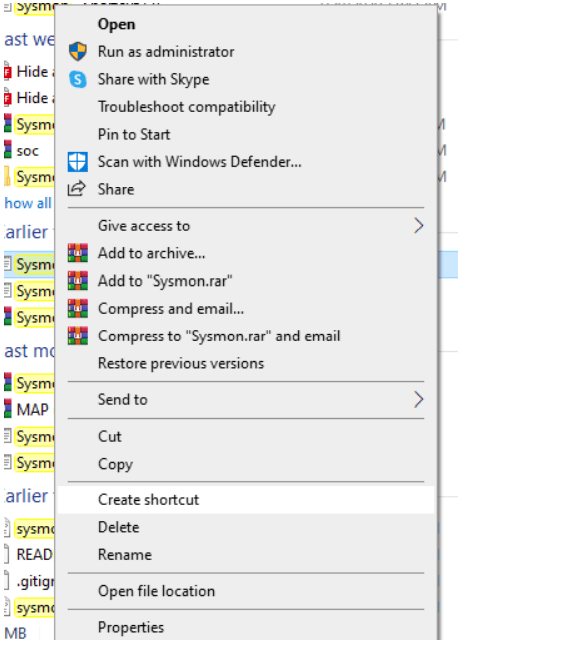
Task: Select the MAP file in the list
Action: (x=33, y=410)
